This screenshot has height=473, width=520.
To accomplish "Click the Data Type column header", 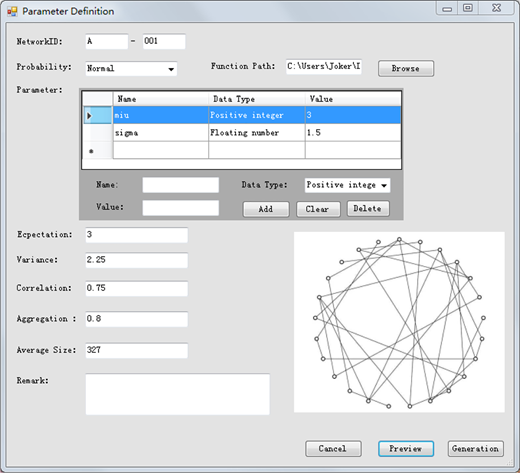I will tap(257, 99).
